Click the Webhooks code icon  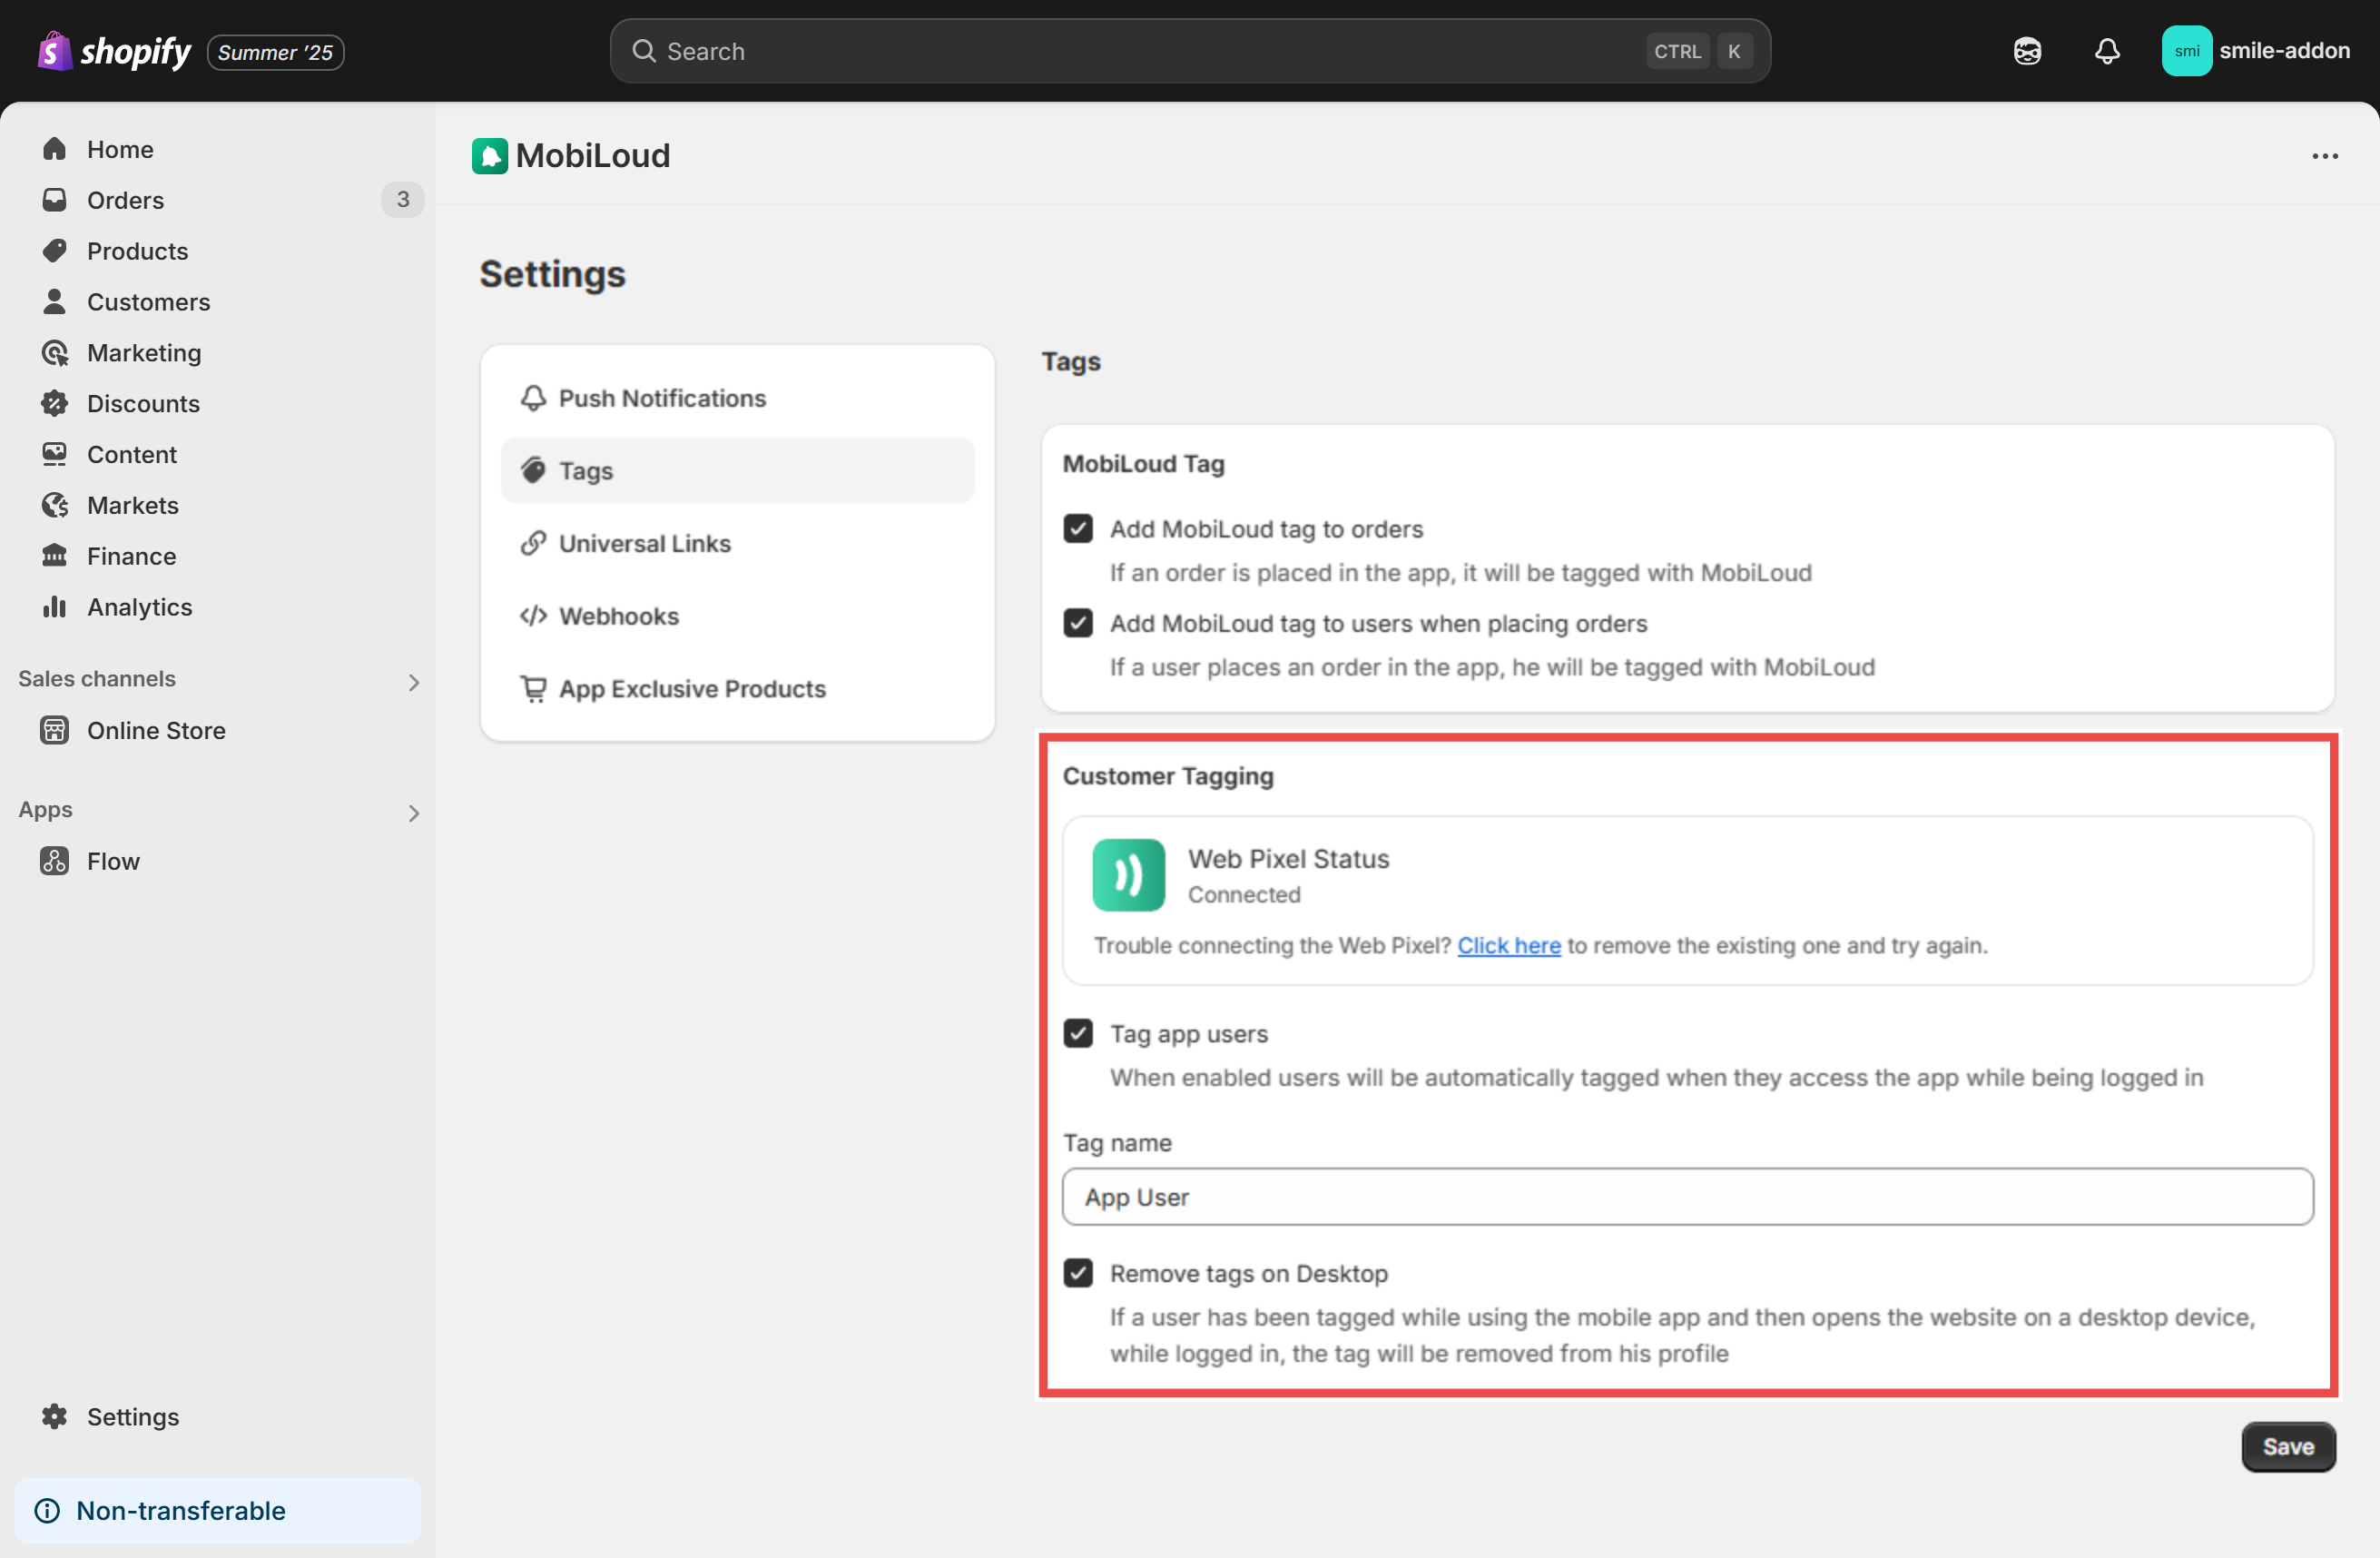pyautogui.click(x=534, y=616)
